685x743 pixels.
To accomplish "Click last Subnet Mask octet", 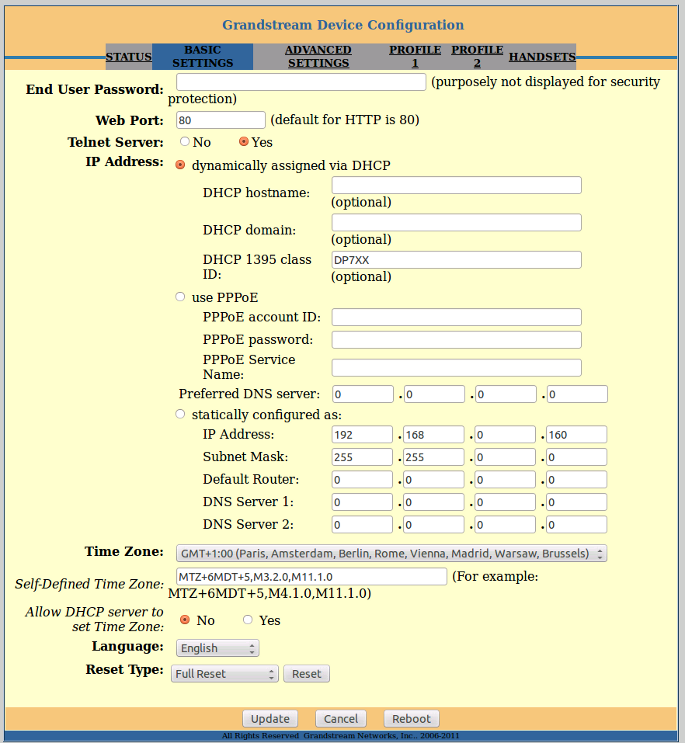I will coord(577,457).
